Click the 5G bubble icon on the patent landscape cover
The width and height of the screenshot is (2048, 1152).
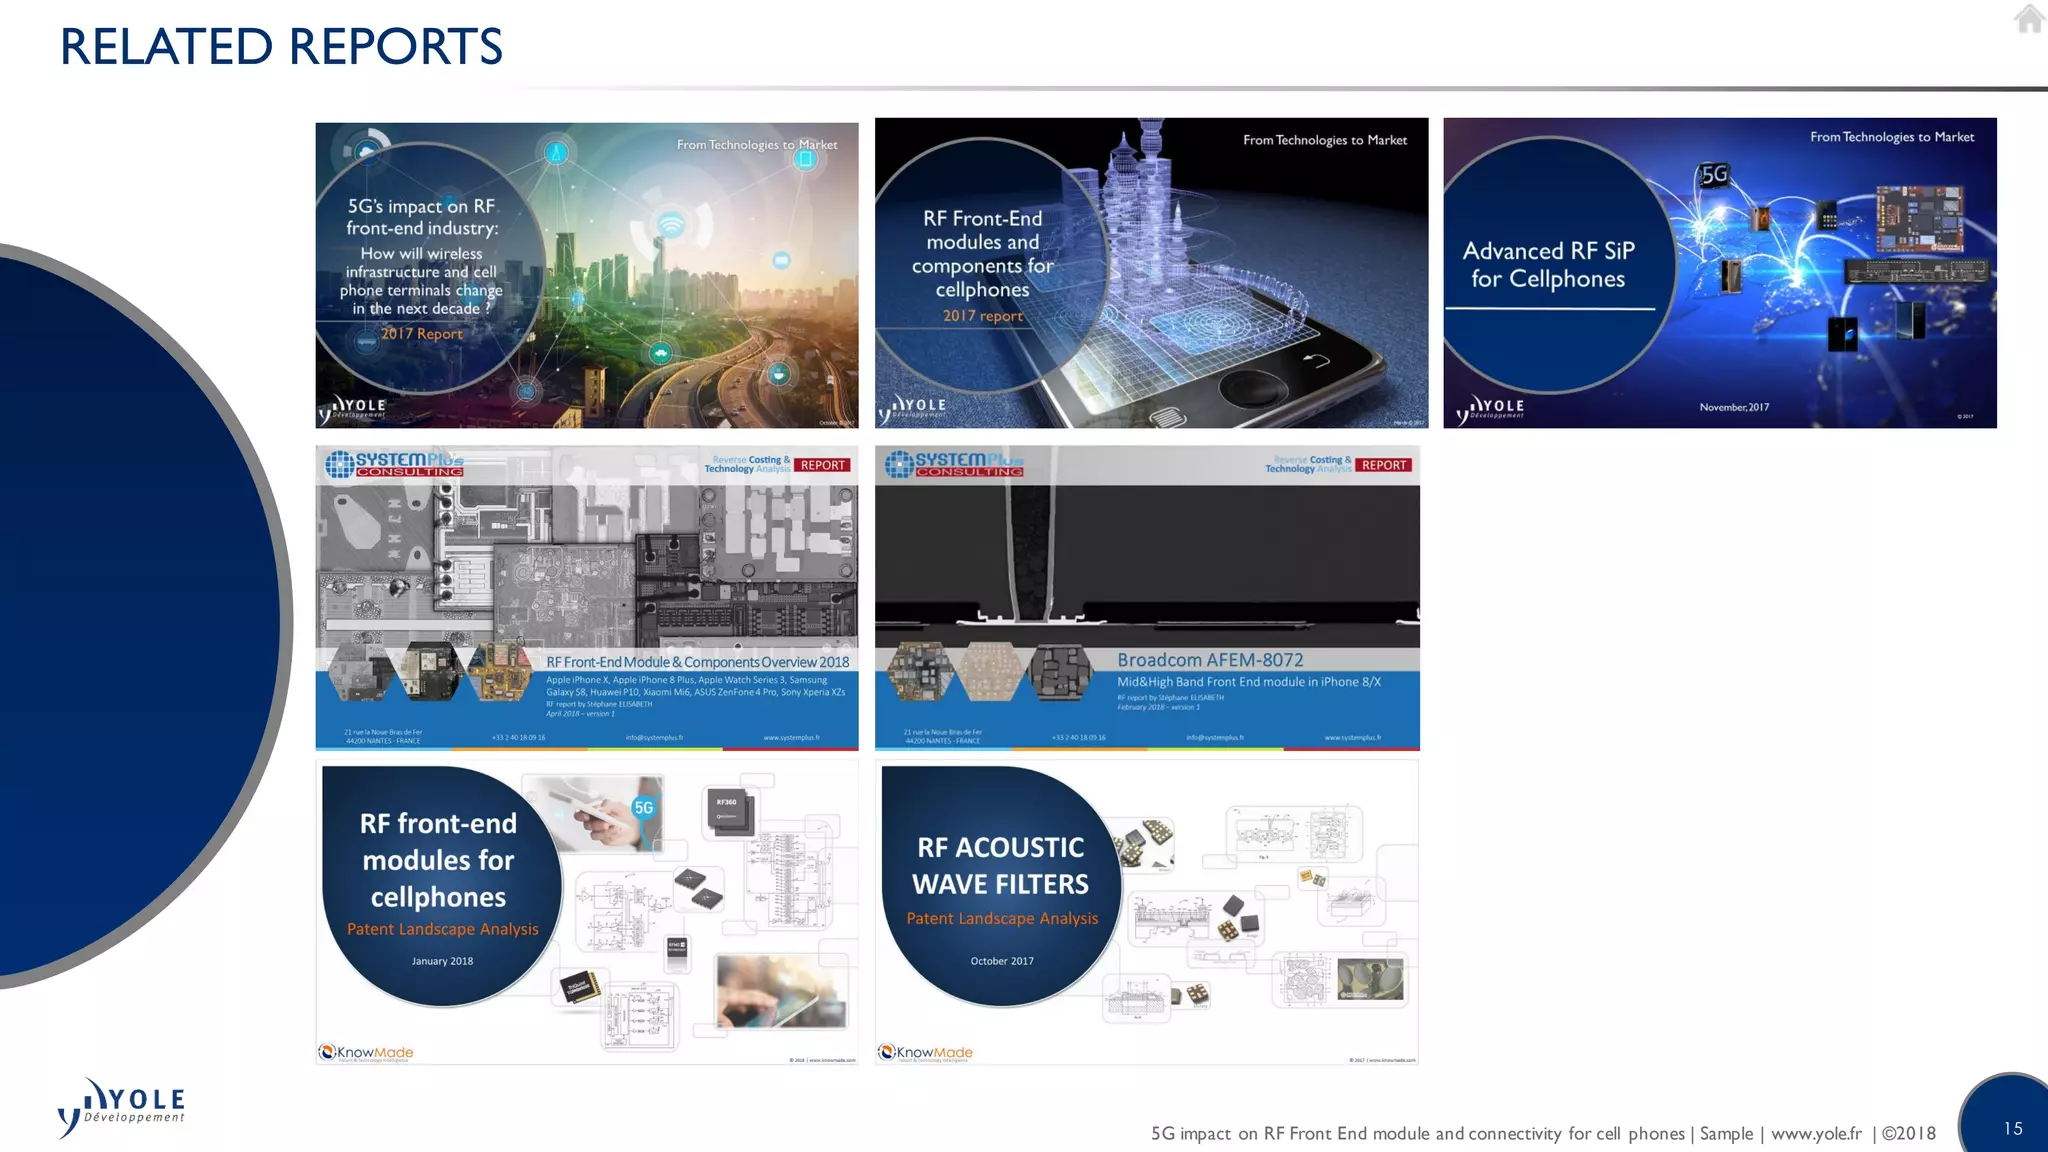tap(644, 808)
